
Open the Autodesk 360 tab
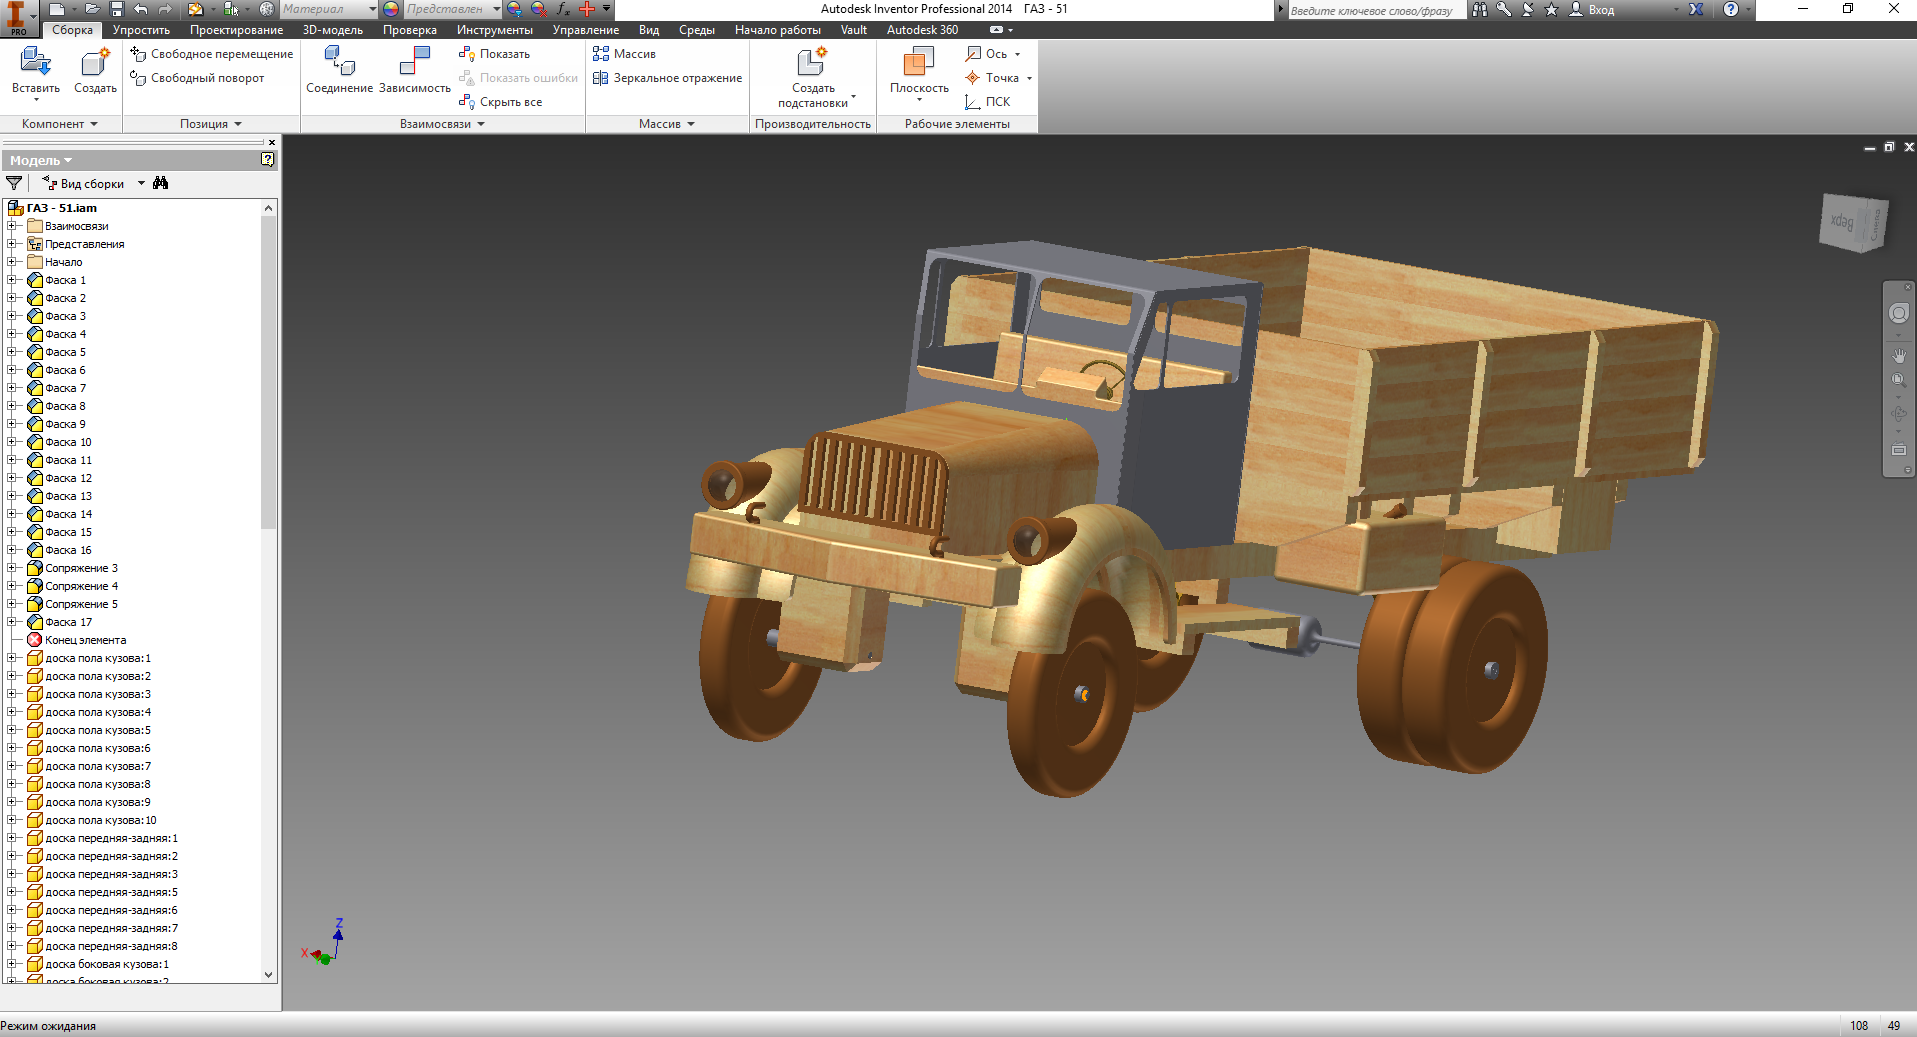click(922, 30)
